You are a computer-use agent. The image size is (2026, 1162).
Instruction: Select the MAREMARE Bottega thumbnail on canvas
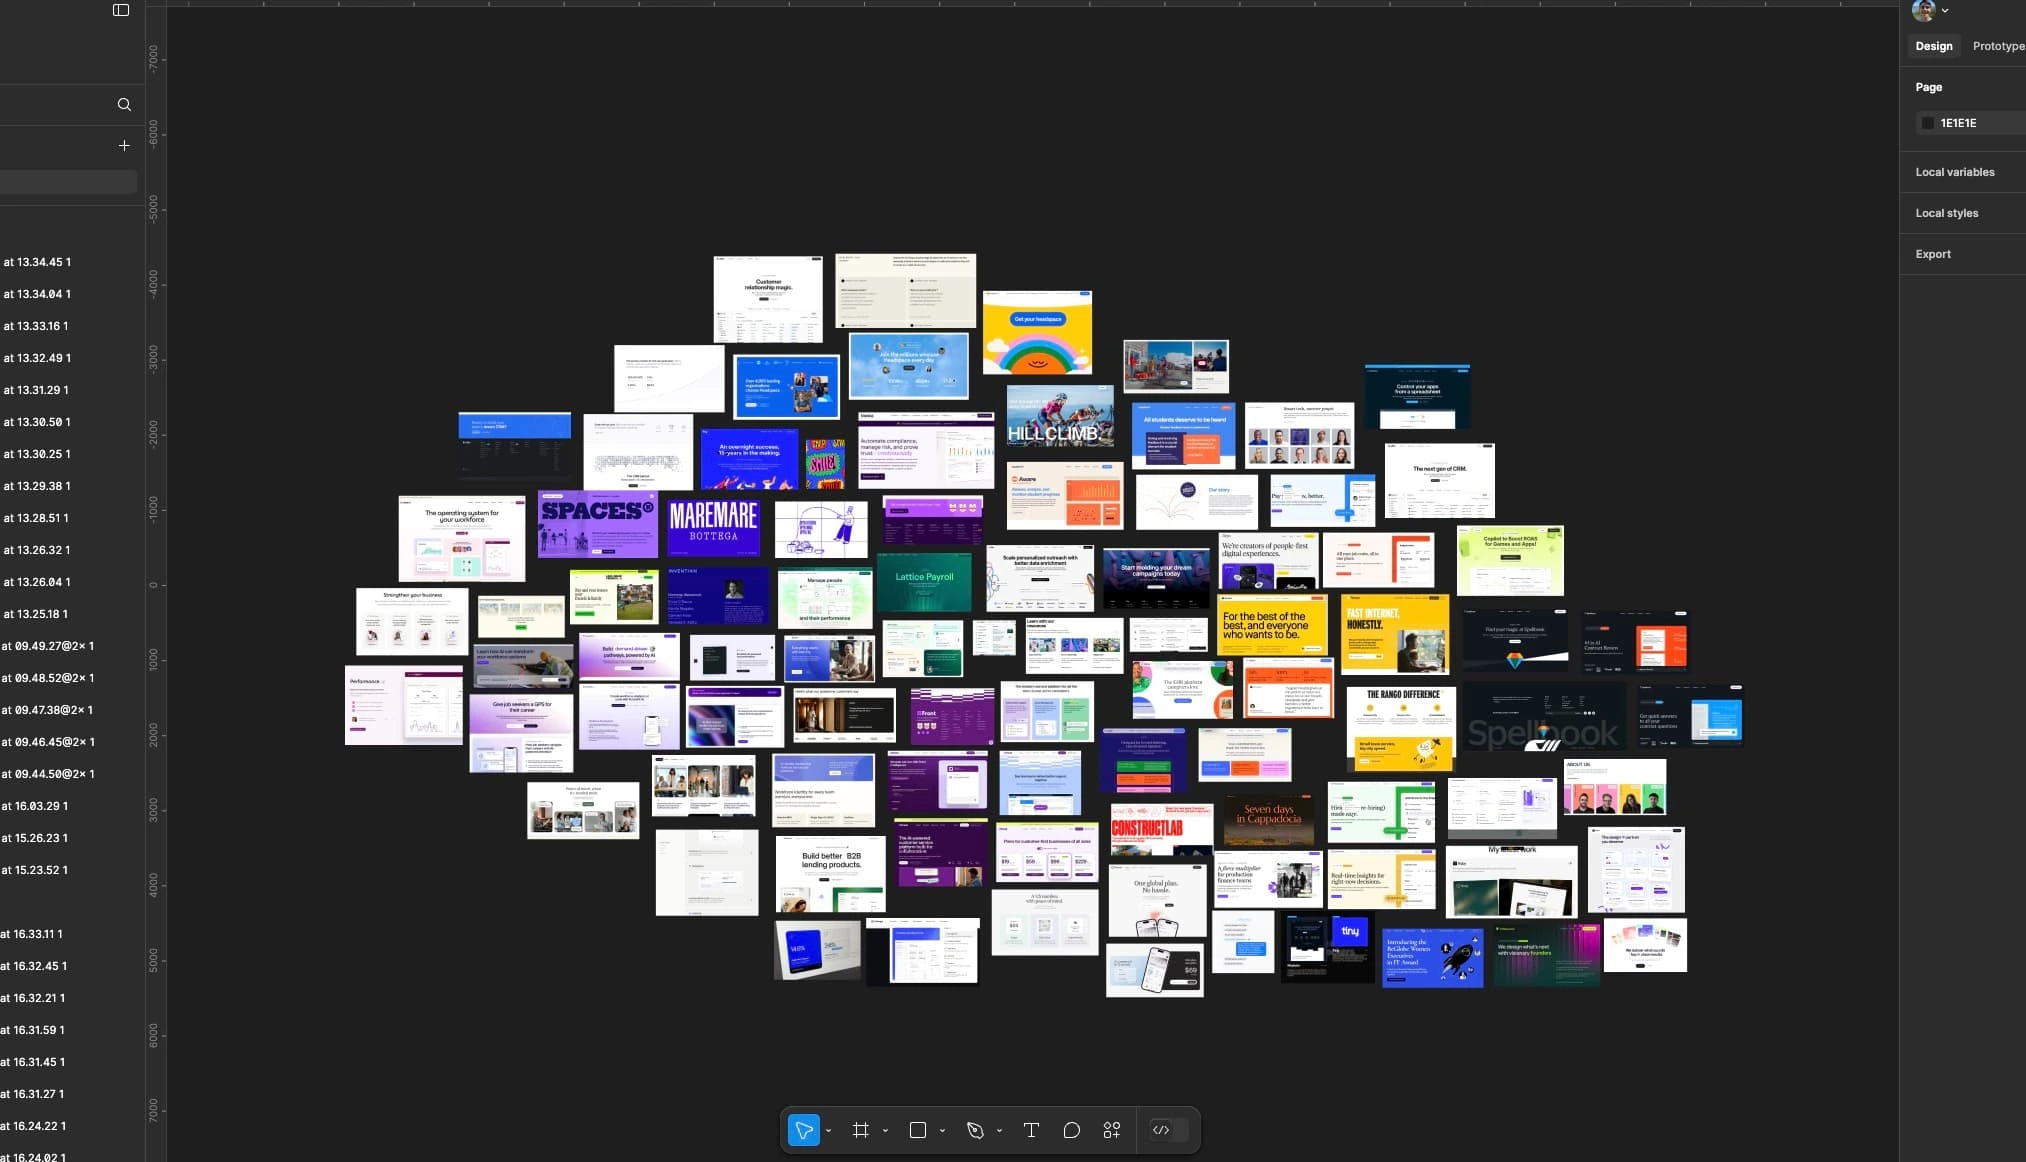pyautogui.click(x=713, y=526)
